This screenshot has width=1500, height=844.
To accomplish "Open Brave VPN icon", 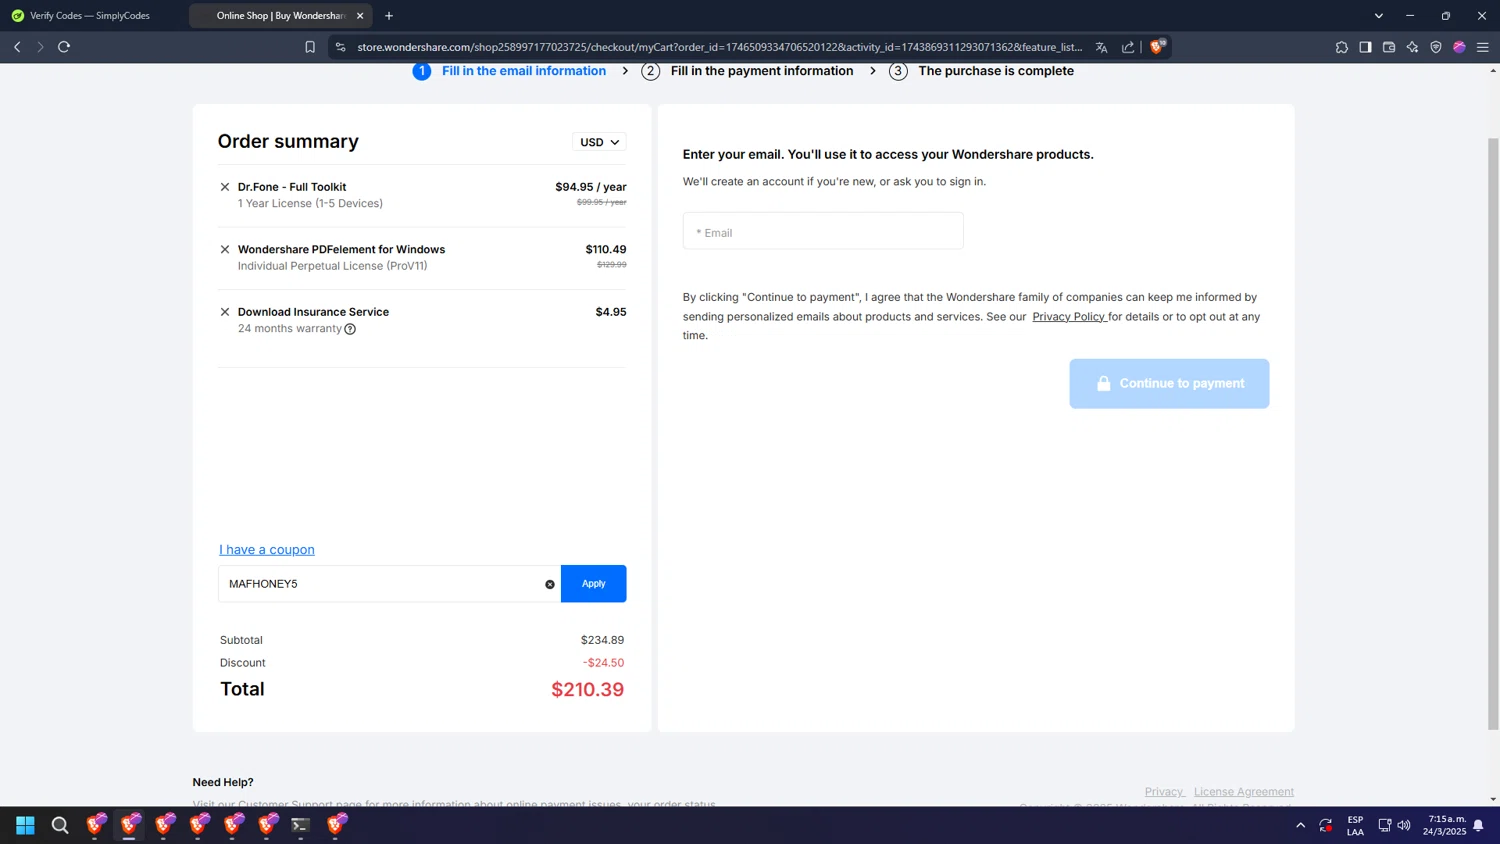I will [1436, 47].
